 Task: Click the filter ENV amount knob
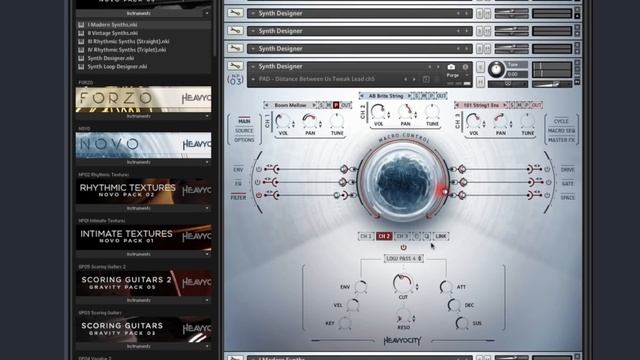(360, 287)
